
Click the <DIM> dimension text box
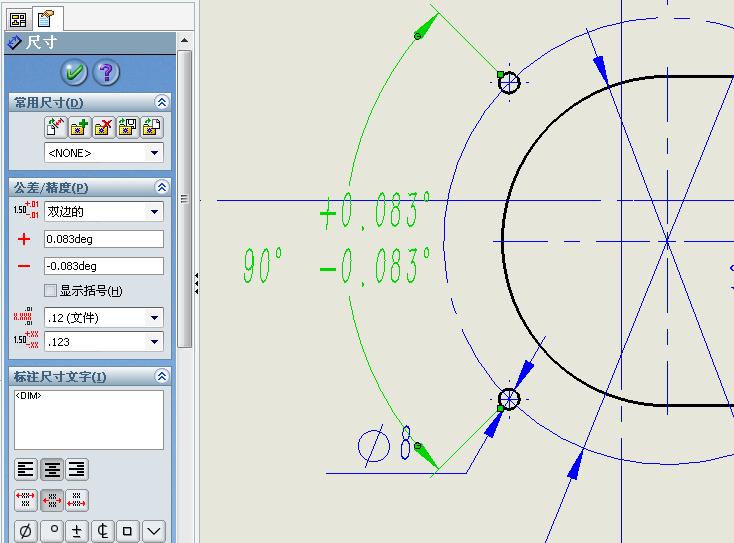click(89, 419)
